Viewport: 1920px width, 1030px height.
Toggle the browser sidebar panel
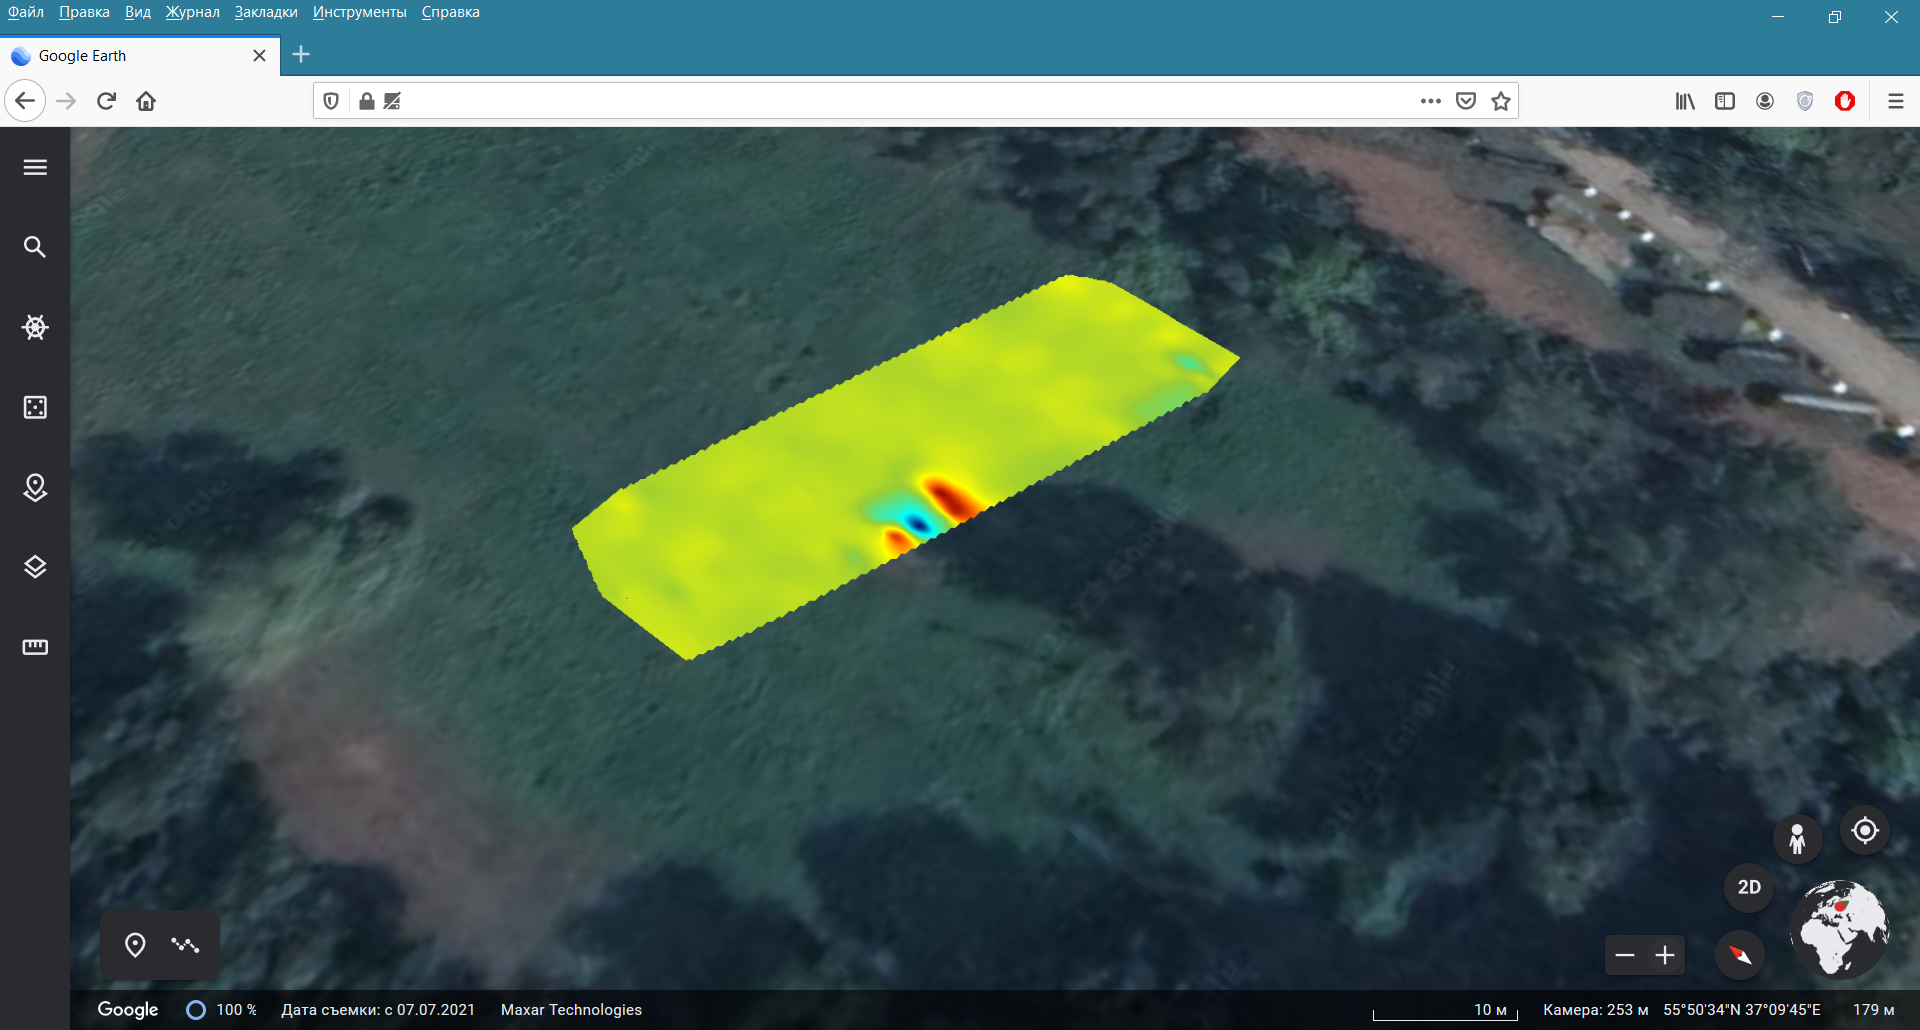[x=1725, y=101]
